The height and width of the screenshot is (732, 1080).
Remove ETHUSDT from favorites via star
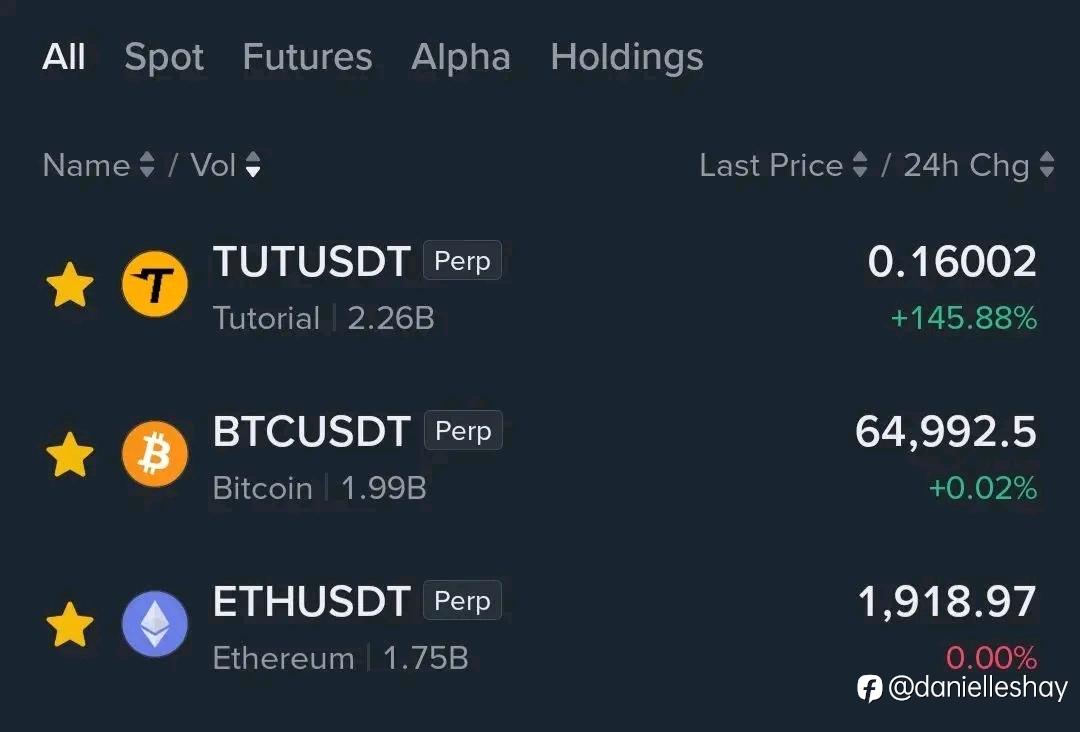click(x=70, y=625)
